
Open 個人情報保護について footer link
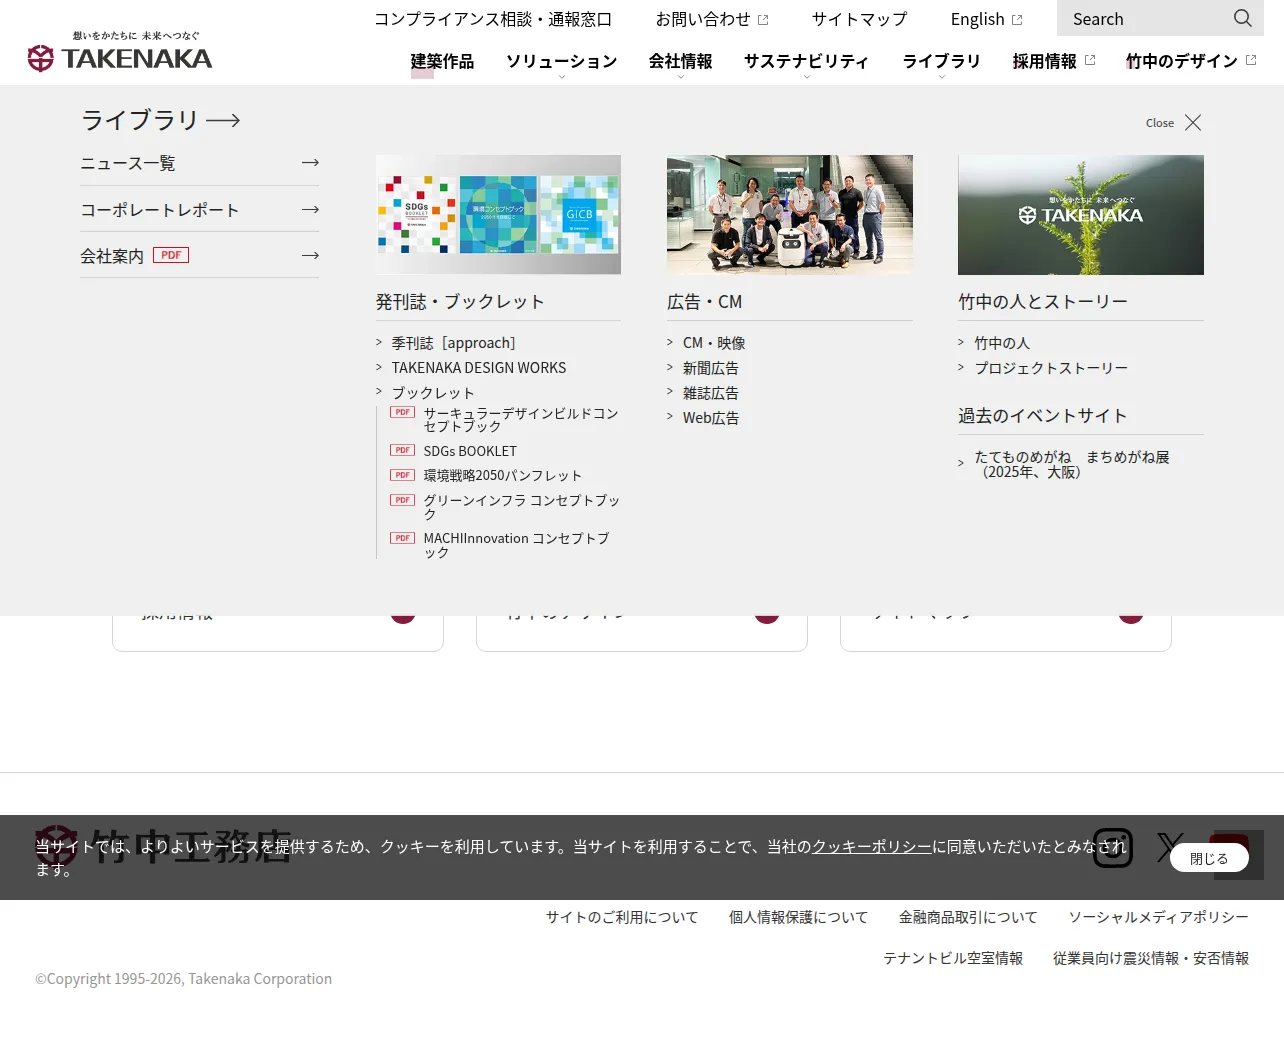pos(798,917)
